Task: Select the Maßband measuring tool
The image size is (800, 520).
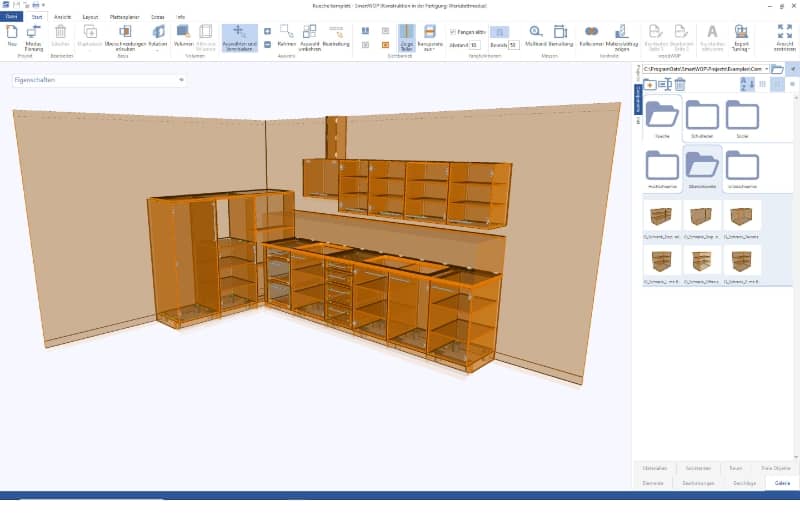Action: pos(535,36)
